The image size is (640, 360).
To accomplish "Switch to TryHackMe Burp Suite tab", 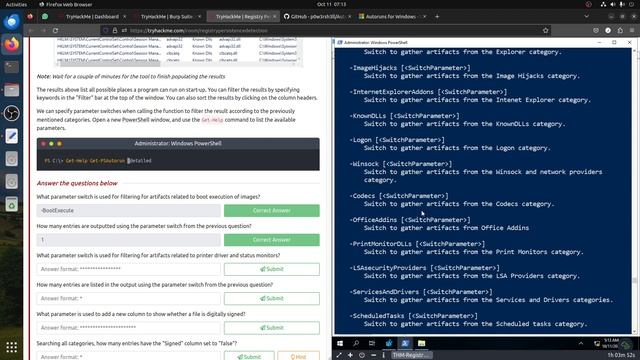I will 167,16.
